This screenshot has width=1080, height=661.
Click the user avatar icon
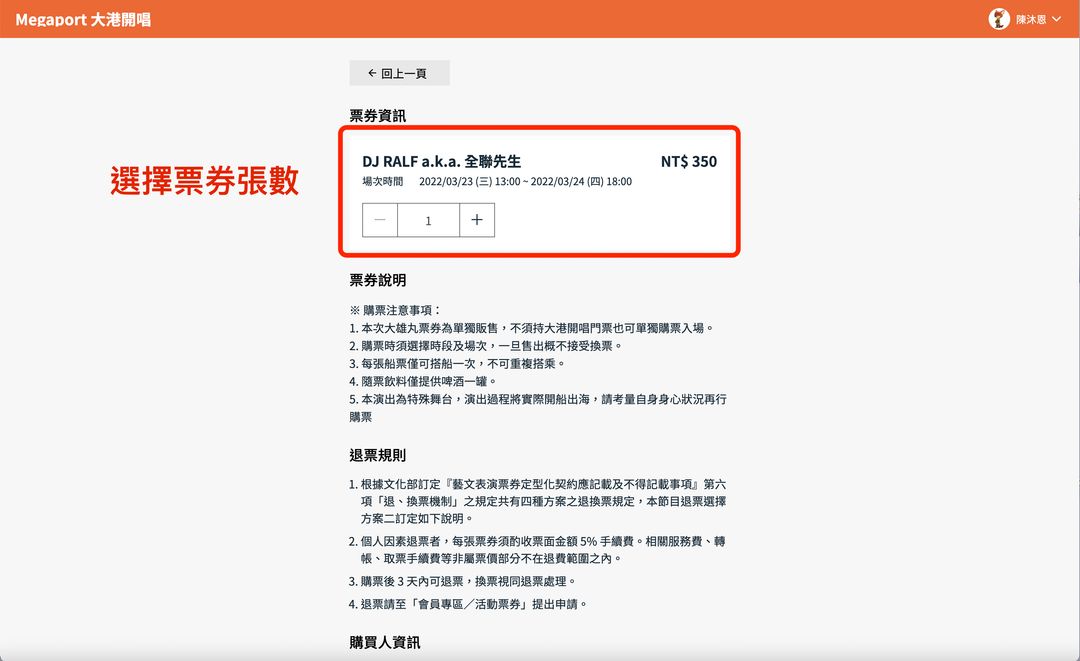[x=999, y=19]
